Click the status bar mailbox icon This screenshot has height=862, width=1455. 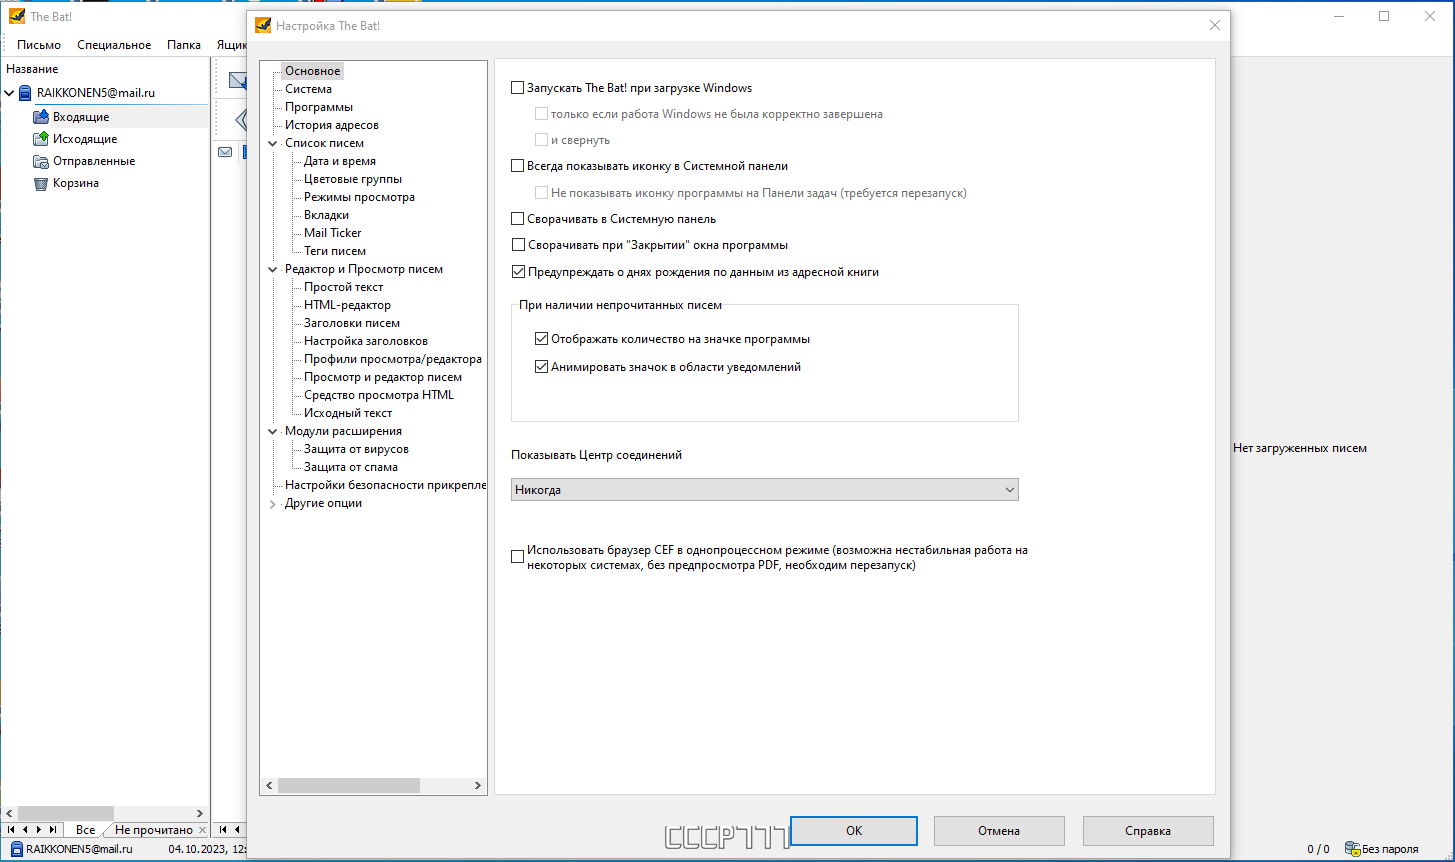(x=15, y=848)
